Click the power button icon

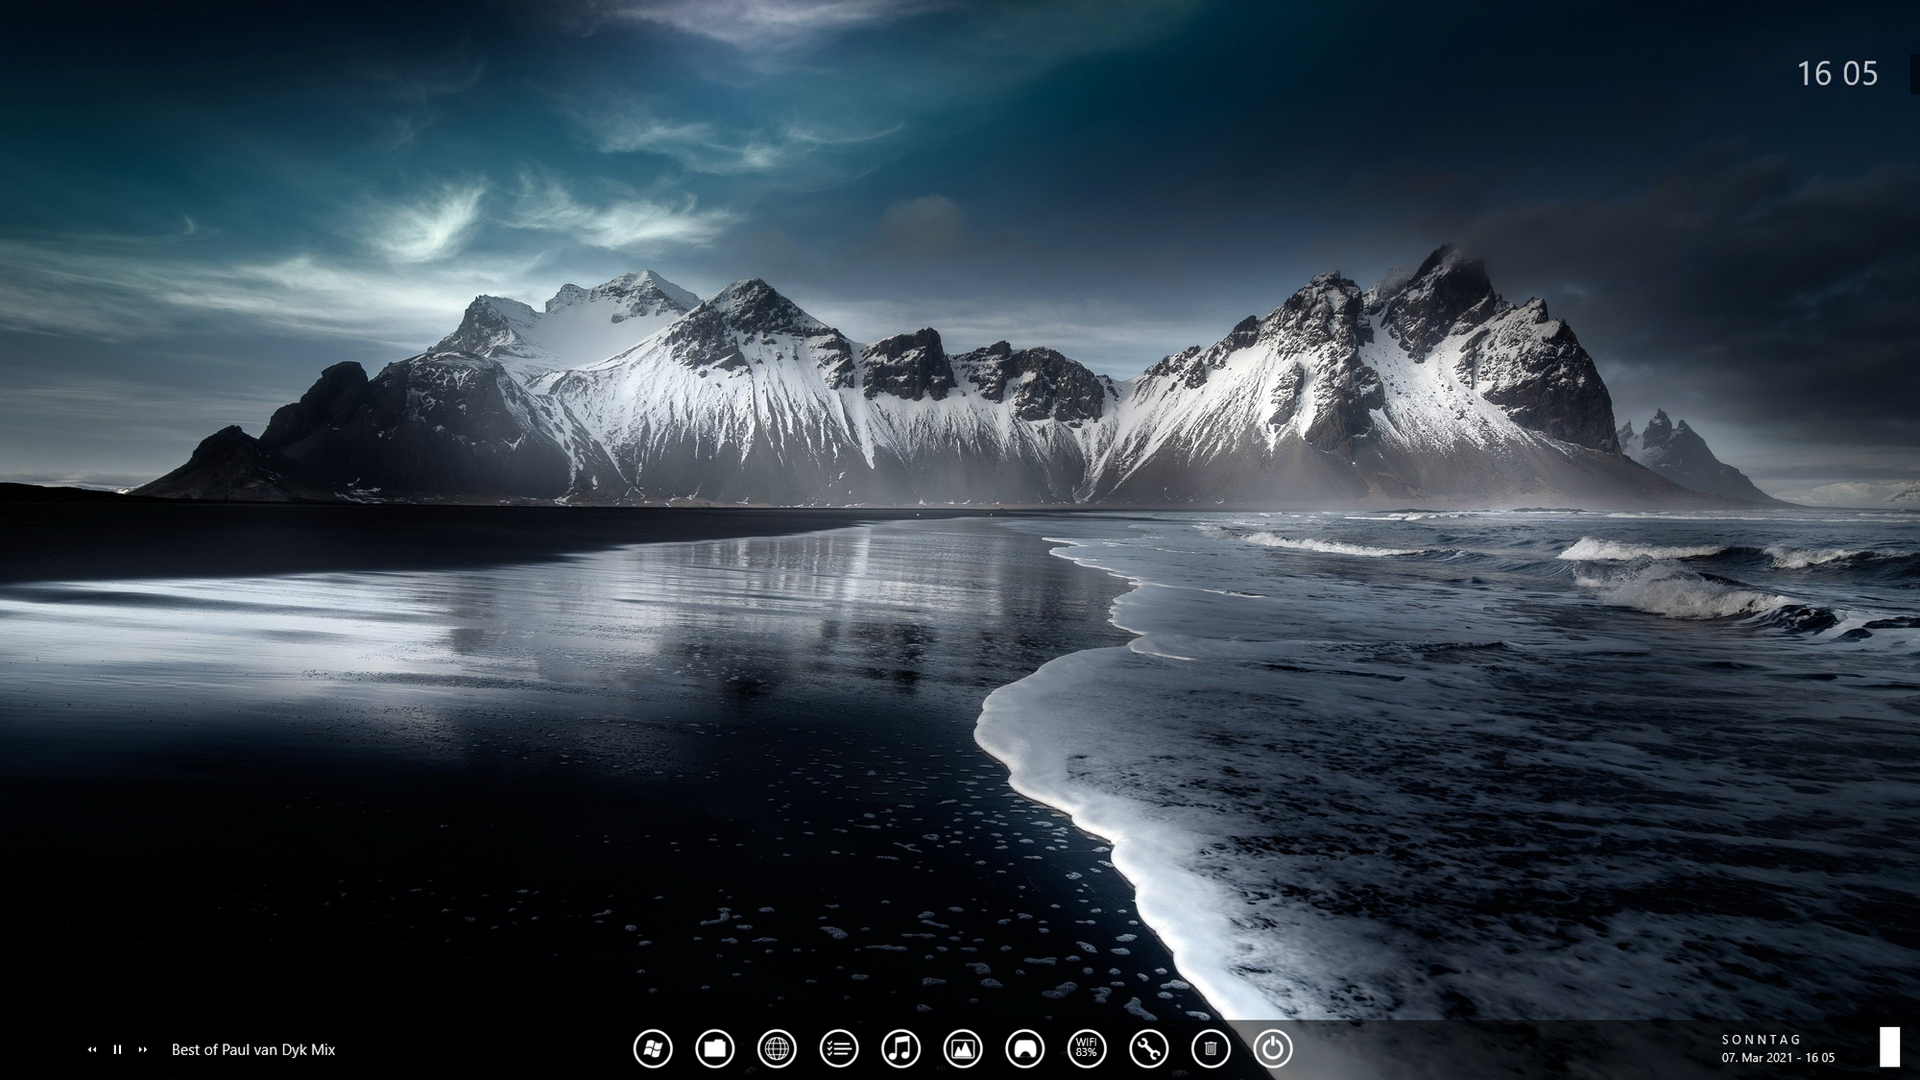1273,1049
